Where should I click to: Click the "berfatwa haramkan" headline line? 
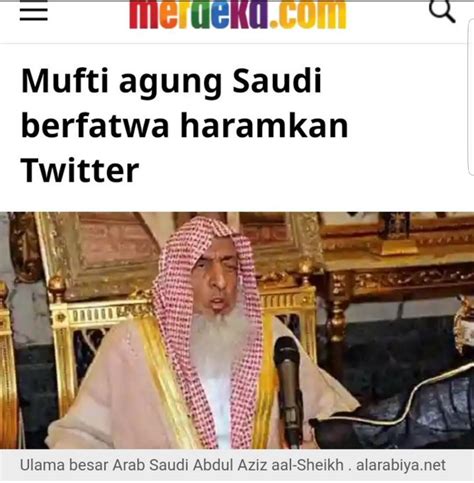184,125
